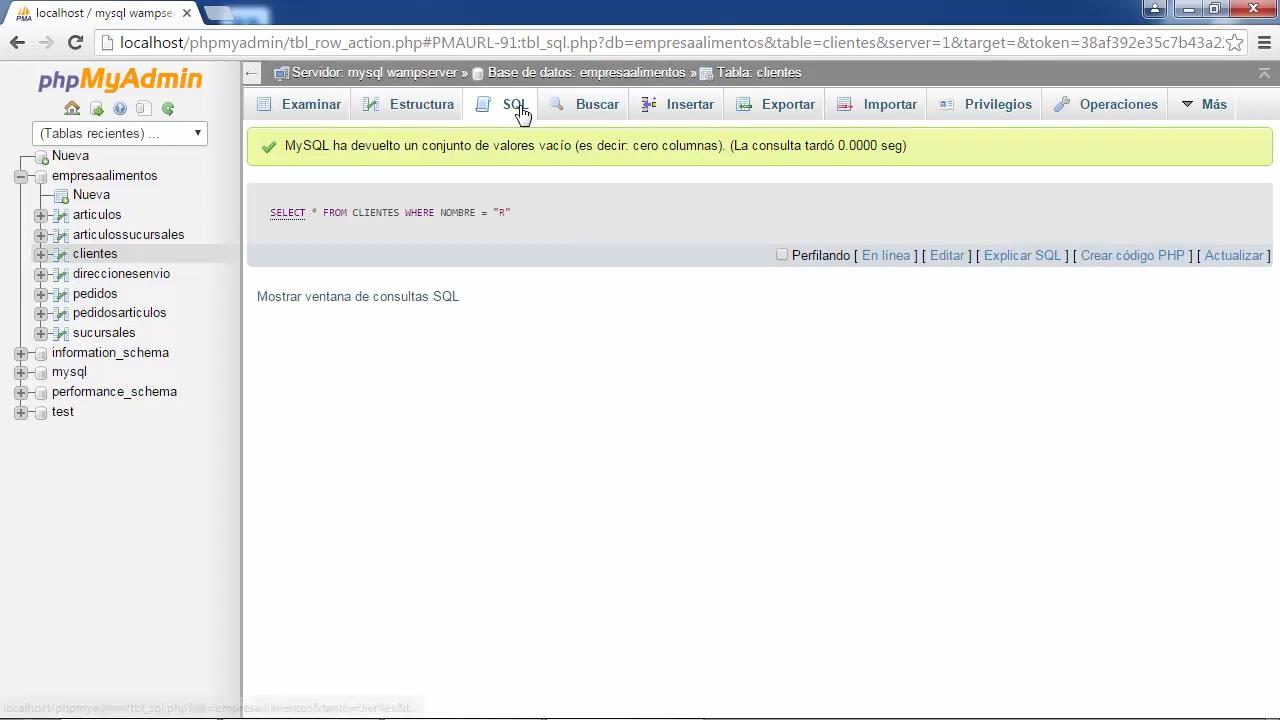Click the En línea link
Viewport: 1280px width, 720px height.
coord(886,255)
